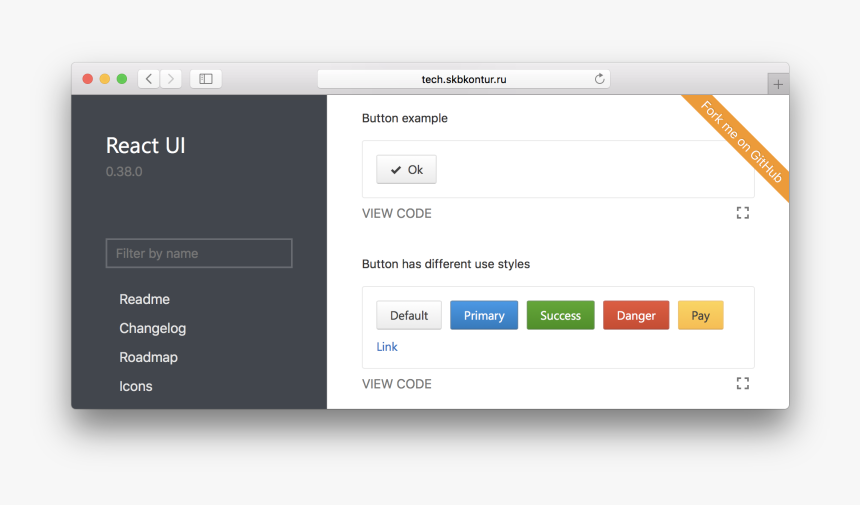Focus the Filter by name field

pyautogui.click(x=199, y=253)
